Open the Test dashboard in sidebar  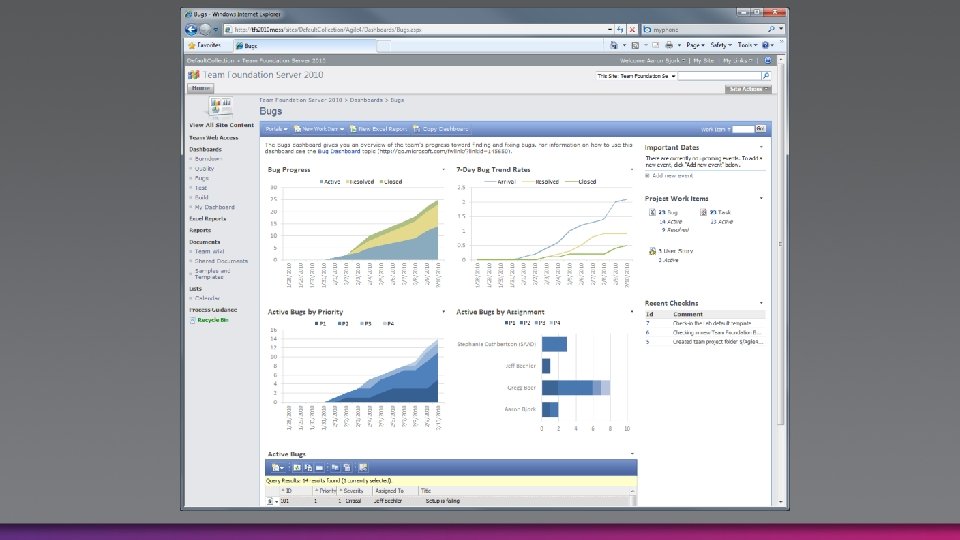(x=201, y=188)
